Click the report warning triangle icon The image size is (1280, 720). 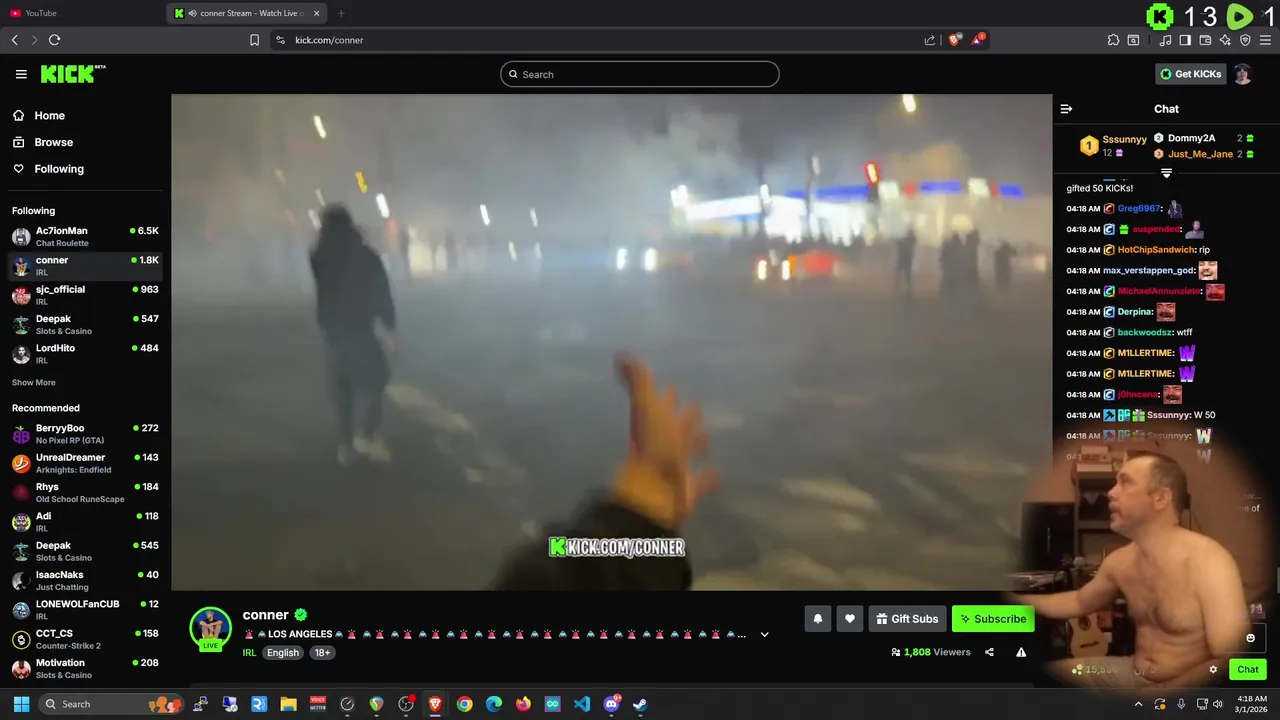tap(1021, 652)
